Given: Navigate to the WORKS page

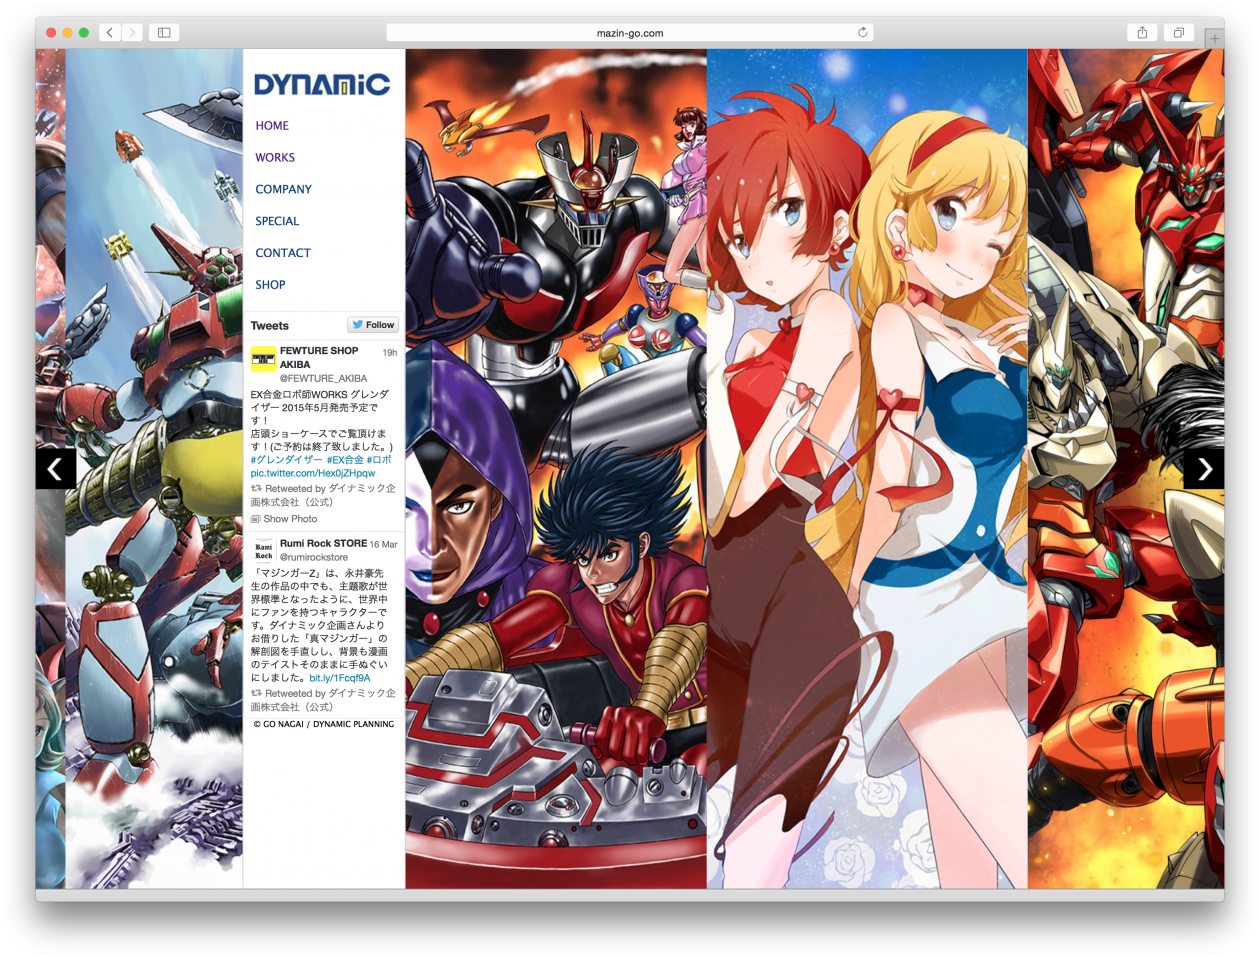Looking at the screenshot, I should (275, 157).
